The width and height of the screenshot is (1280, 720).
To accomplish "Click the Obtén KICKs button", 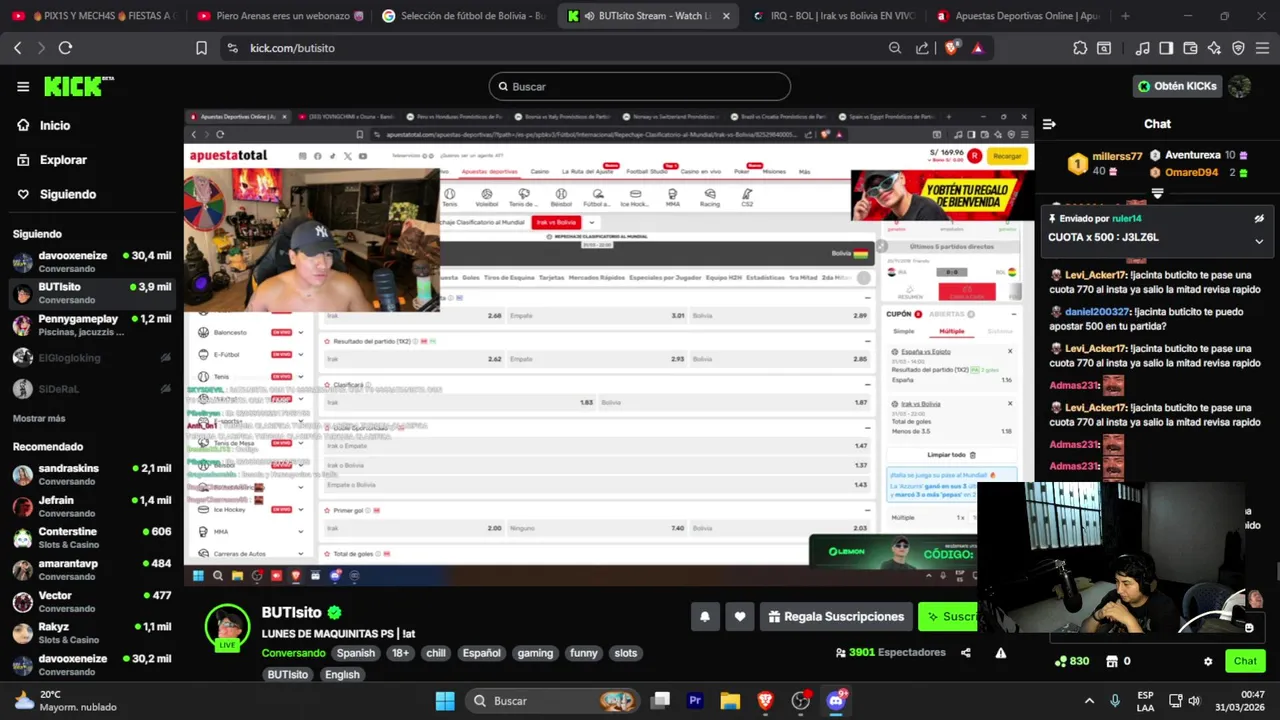I will point(1177,86).
